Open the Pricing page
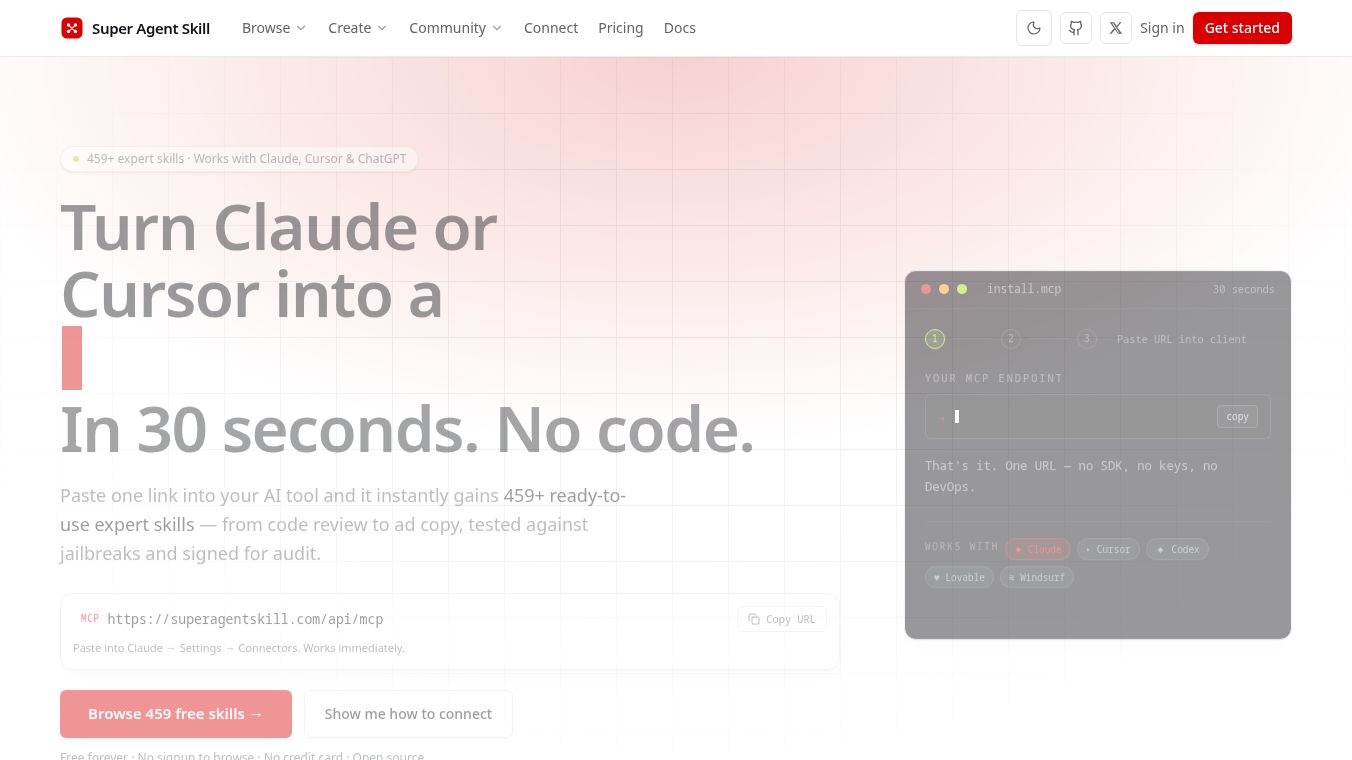Screen dimensions: 1352x760 point(621,28)
